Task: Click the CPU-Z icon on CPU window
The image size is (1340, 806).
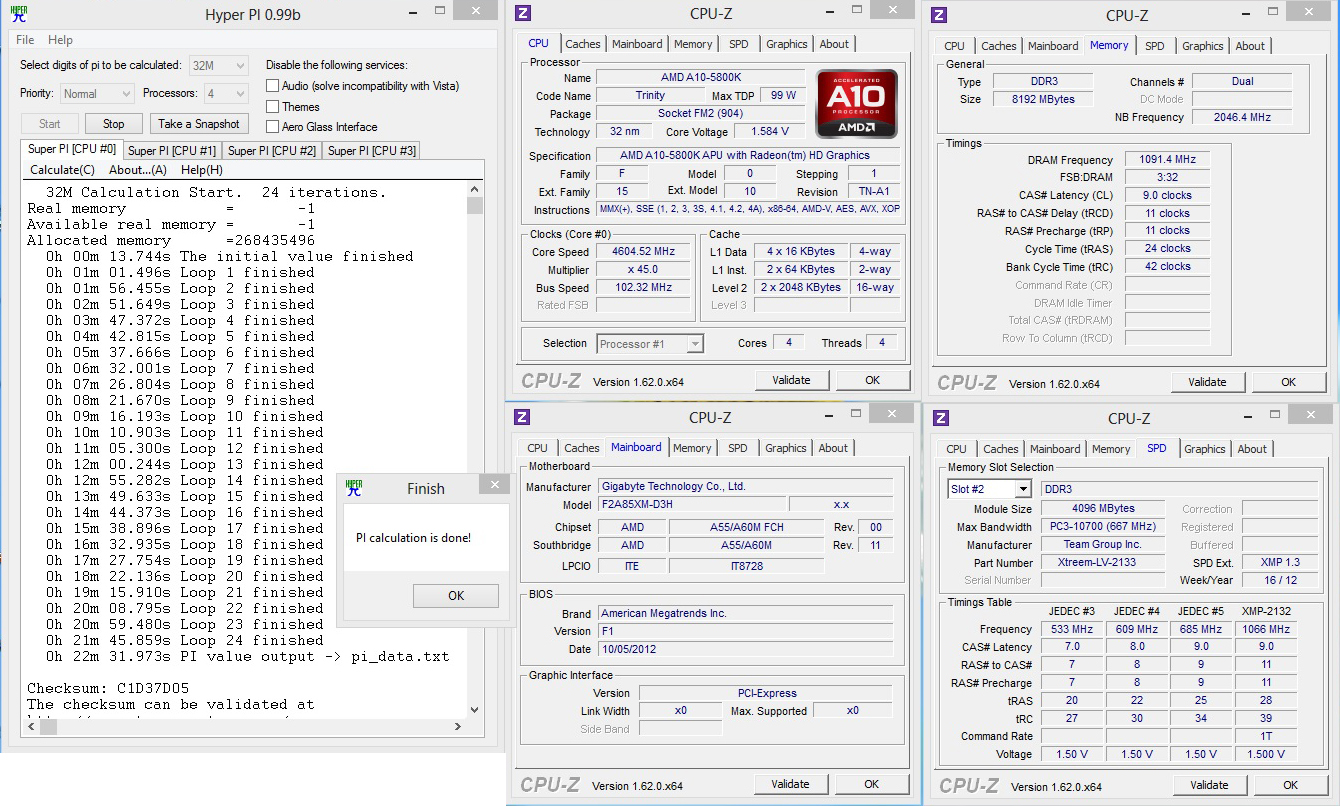Action: pos(523,13)
